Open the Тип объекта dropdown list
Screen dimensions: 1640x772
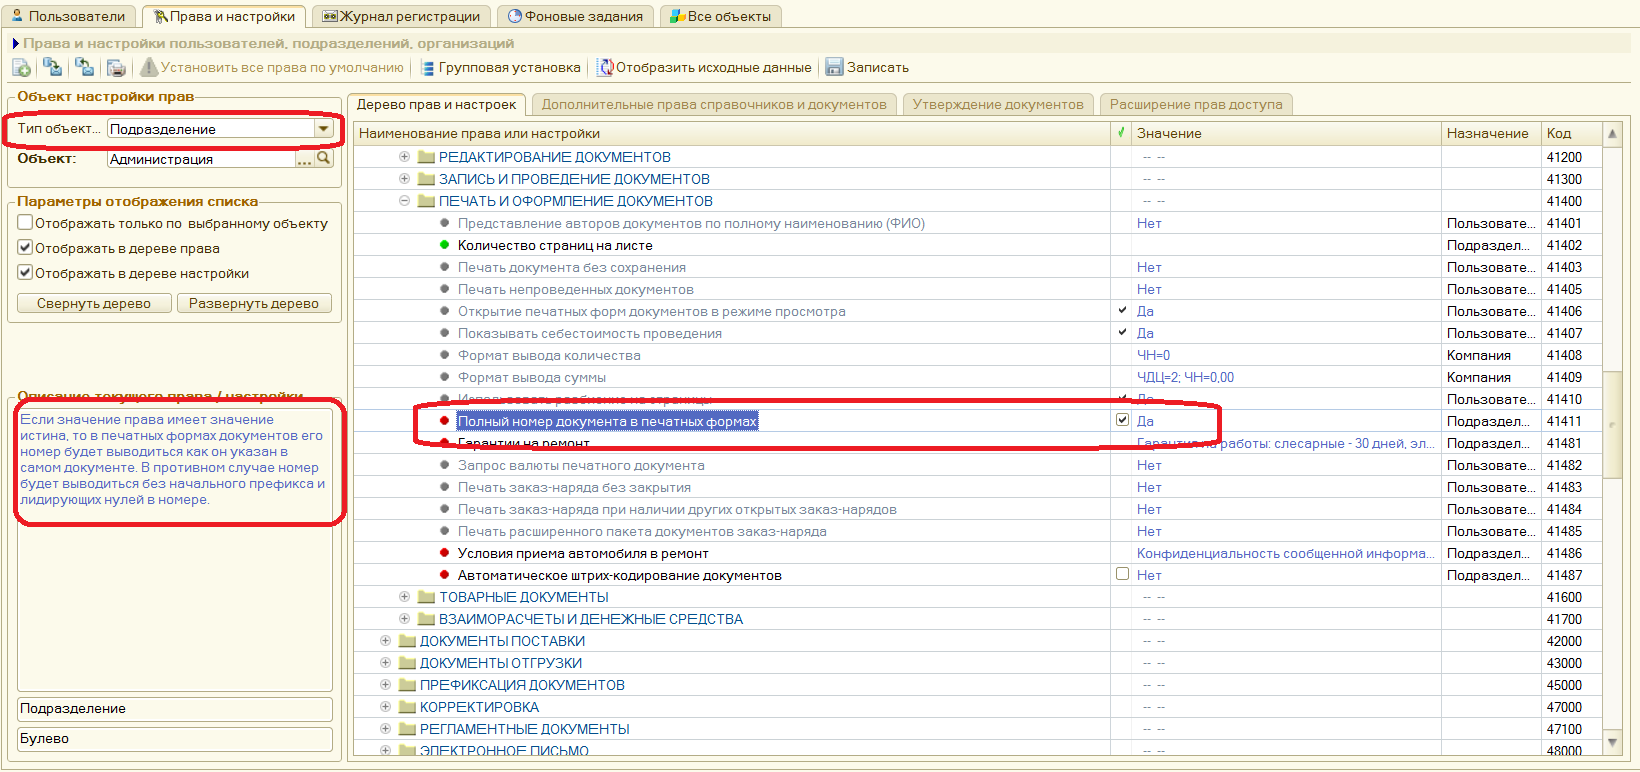(x=323, y=129)
